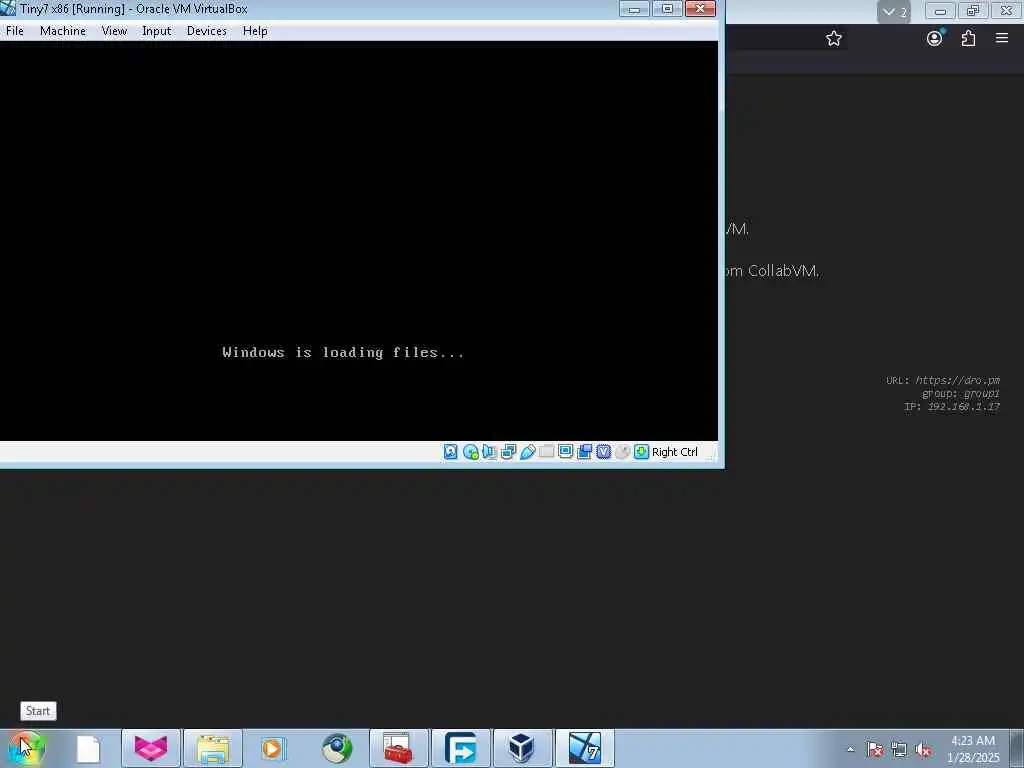The width and height of the screenshot is (1024, 768).
Task: Open the Devices menu
Action: coord(206,31)
